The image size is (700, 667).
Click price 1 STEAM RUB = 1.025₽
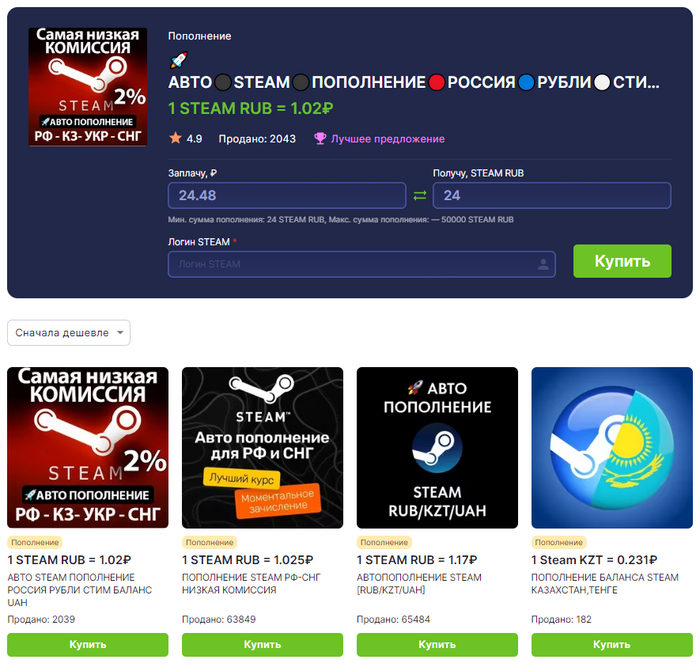[247, 560]
